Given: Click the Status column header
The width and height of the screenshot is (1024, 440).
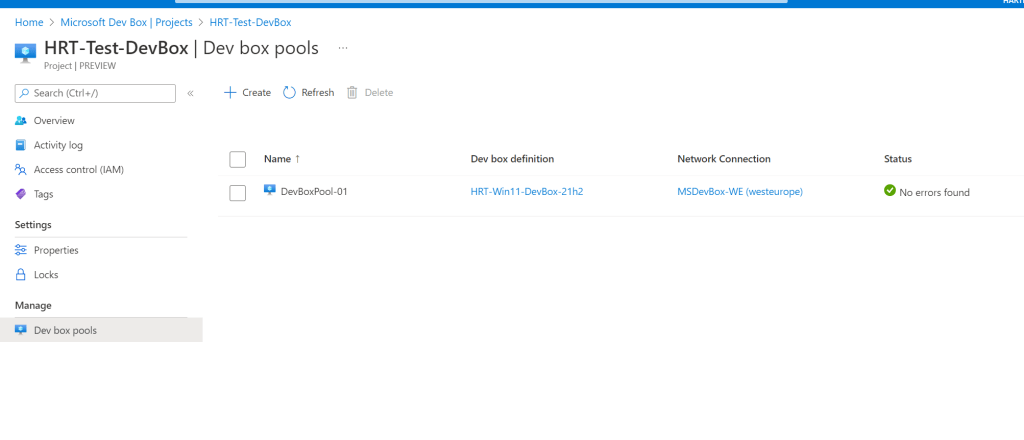Looking at the screenshot, I should point(898,159).
